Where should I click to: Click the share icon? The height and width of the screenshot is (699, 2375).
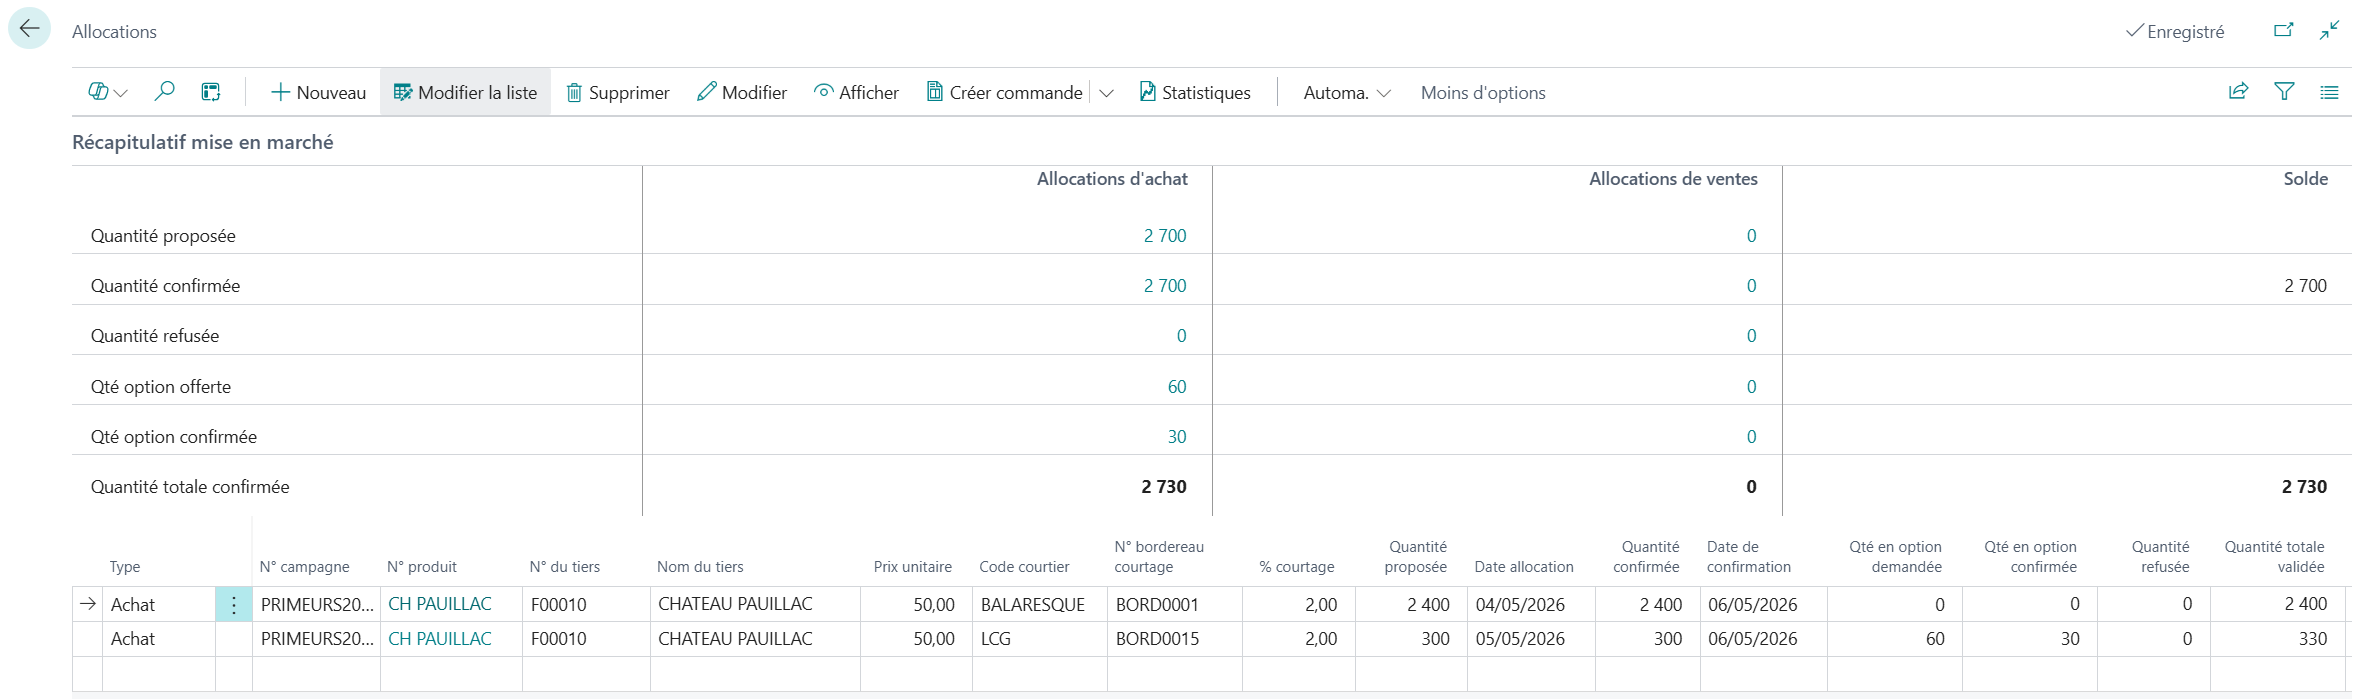point(2238,92)
